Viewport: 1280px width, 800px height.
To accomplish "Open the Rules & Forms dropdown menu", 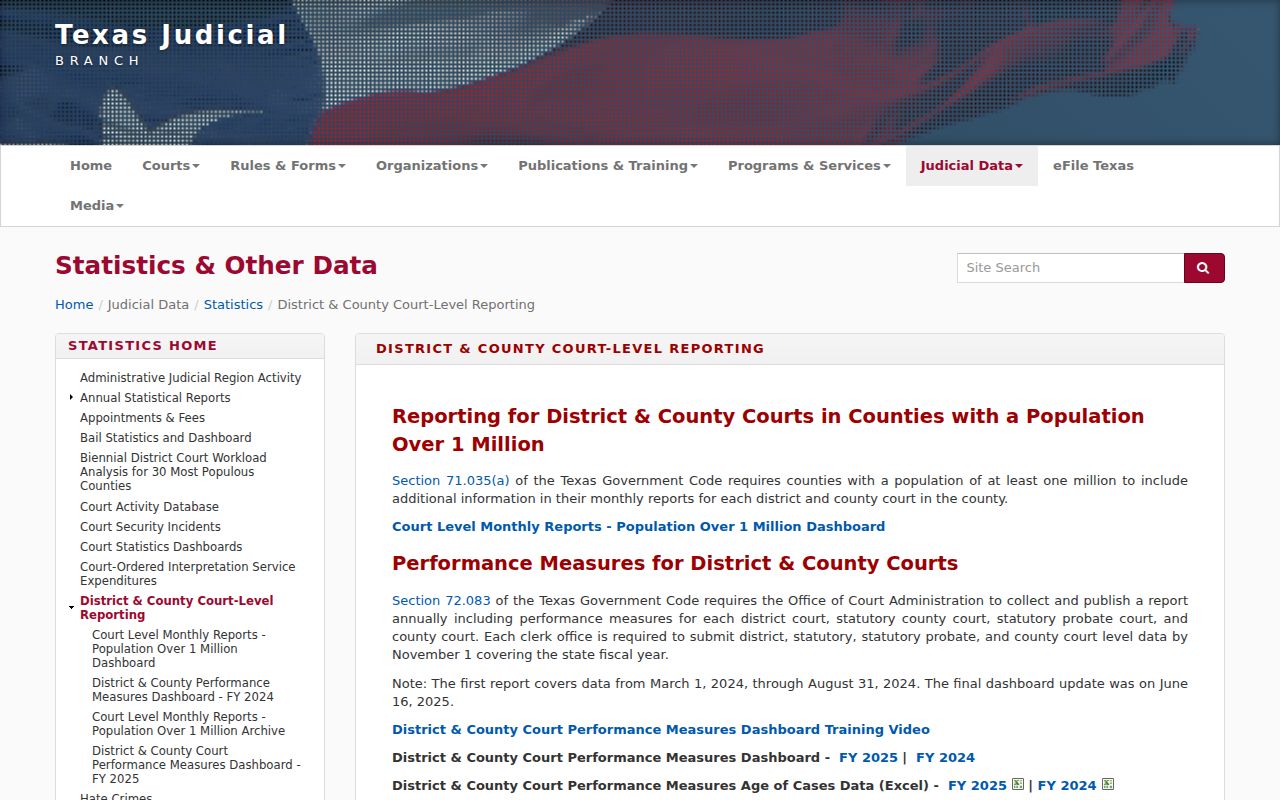I will pyautogui.click(x=288, y=166).
